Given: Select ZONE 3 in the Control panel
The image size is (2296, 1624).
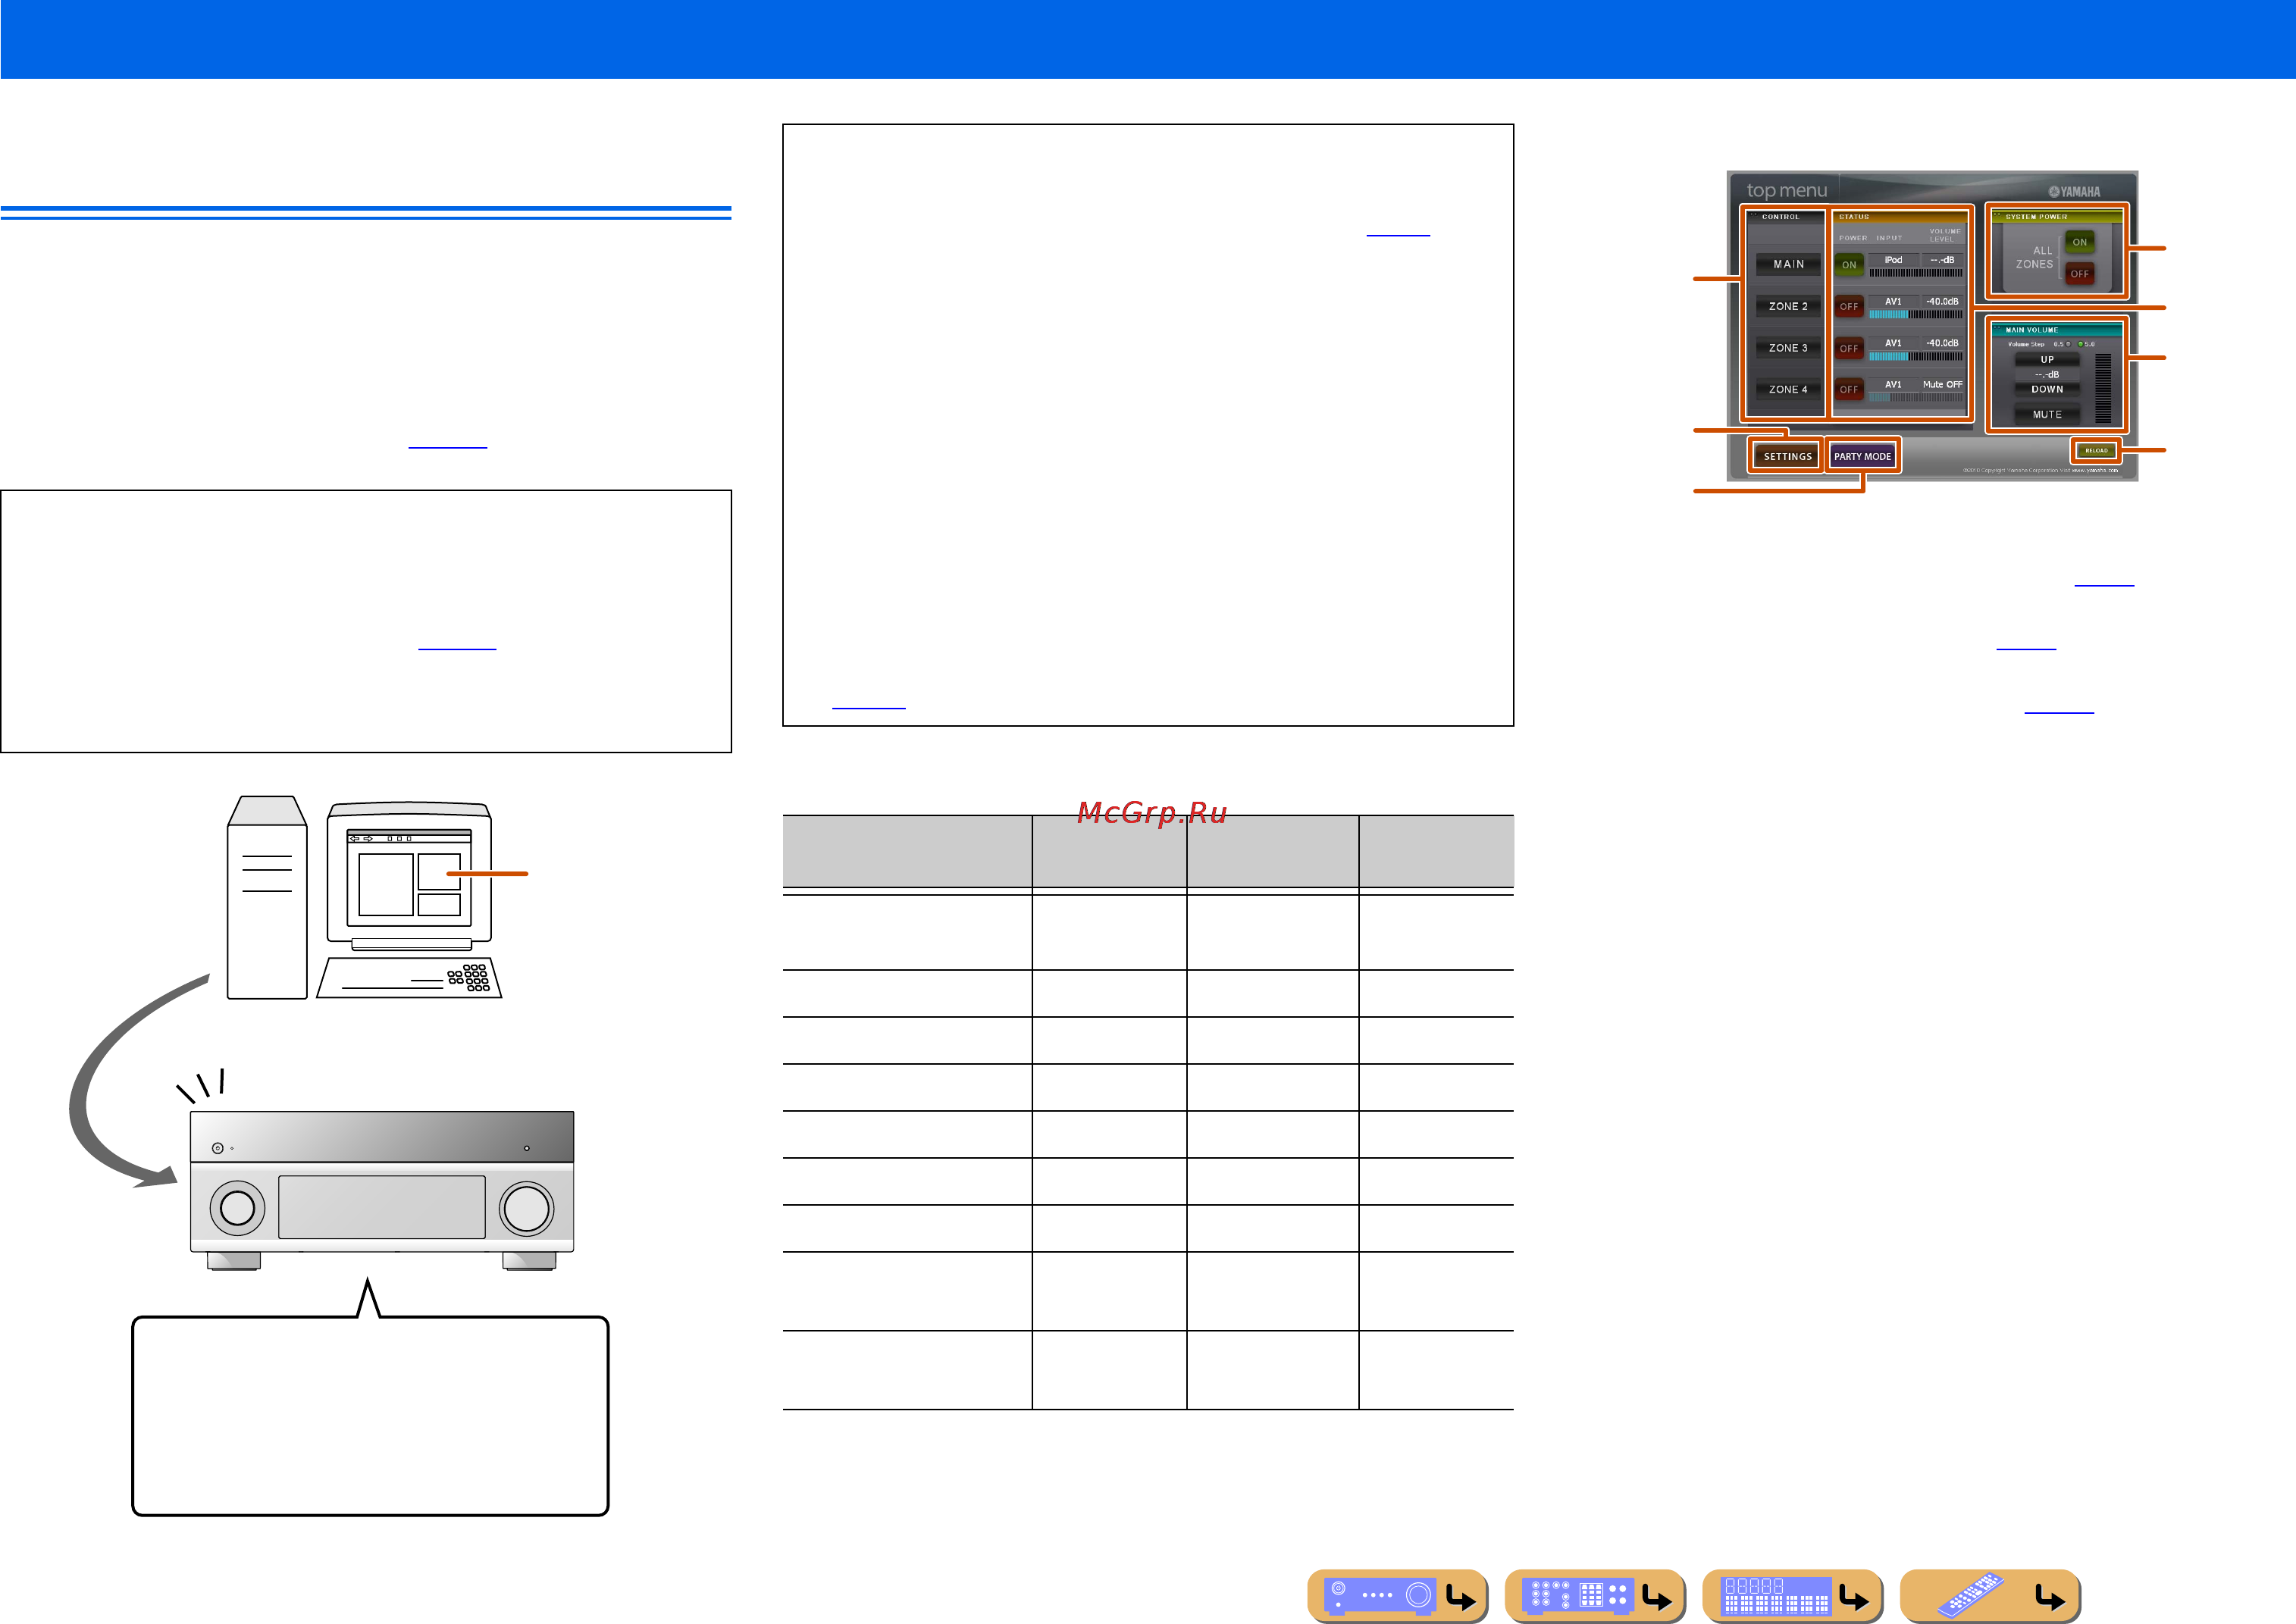Looking at the screenshot, I should pyautogui.click(x=1789, y=348).
